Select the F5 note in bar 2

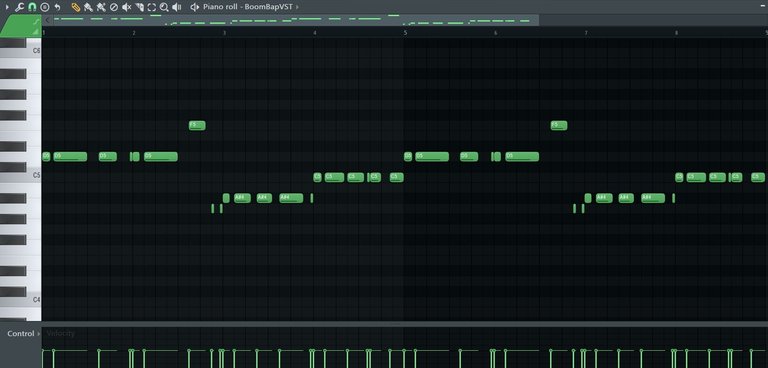[x=197, y=125]
